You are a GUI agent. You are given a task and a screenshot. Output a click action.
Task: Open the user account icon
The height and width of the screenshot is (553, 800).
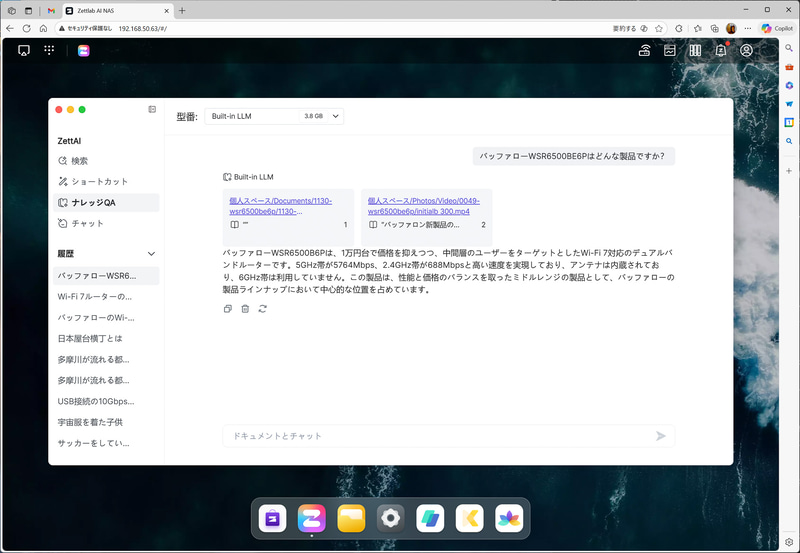[x=746, y=50]
